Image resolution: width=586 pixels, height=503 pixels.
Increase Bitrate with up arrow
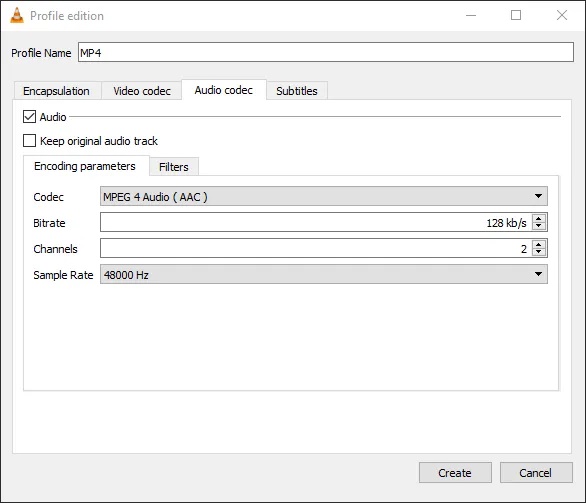pyautogui.click(x=539, y=219)
